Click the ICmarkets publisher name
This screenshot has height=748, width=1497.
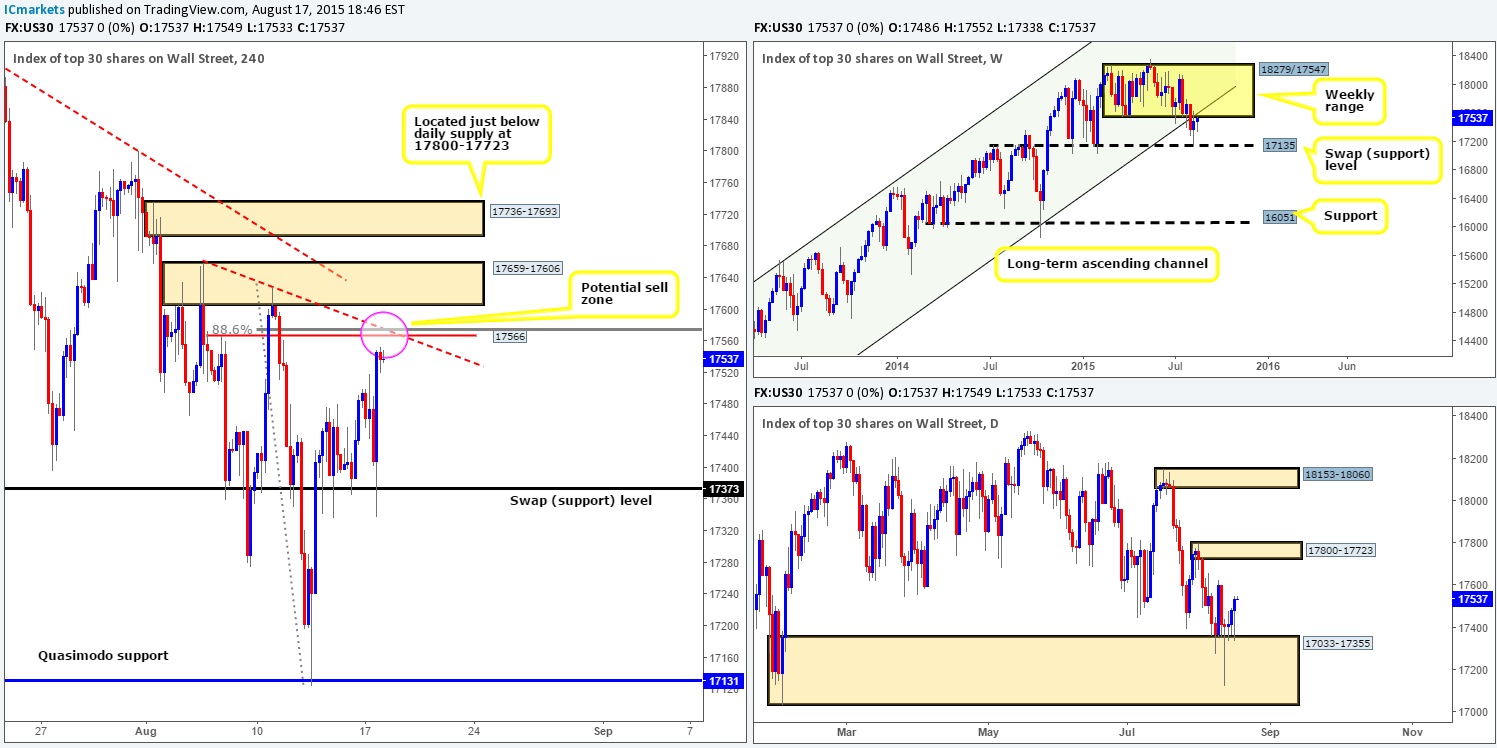(x=31, y=9)
